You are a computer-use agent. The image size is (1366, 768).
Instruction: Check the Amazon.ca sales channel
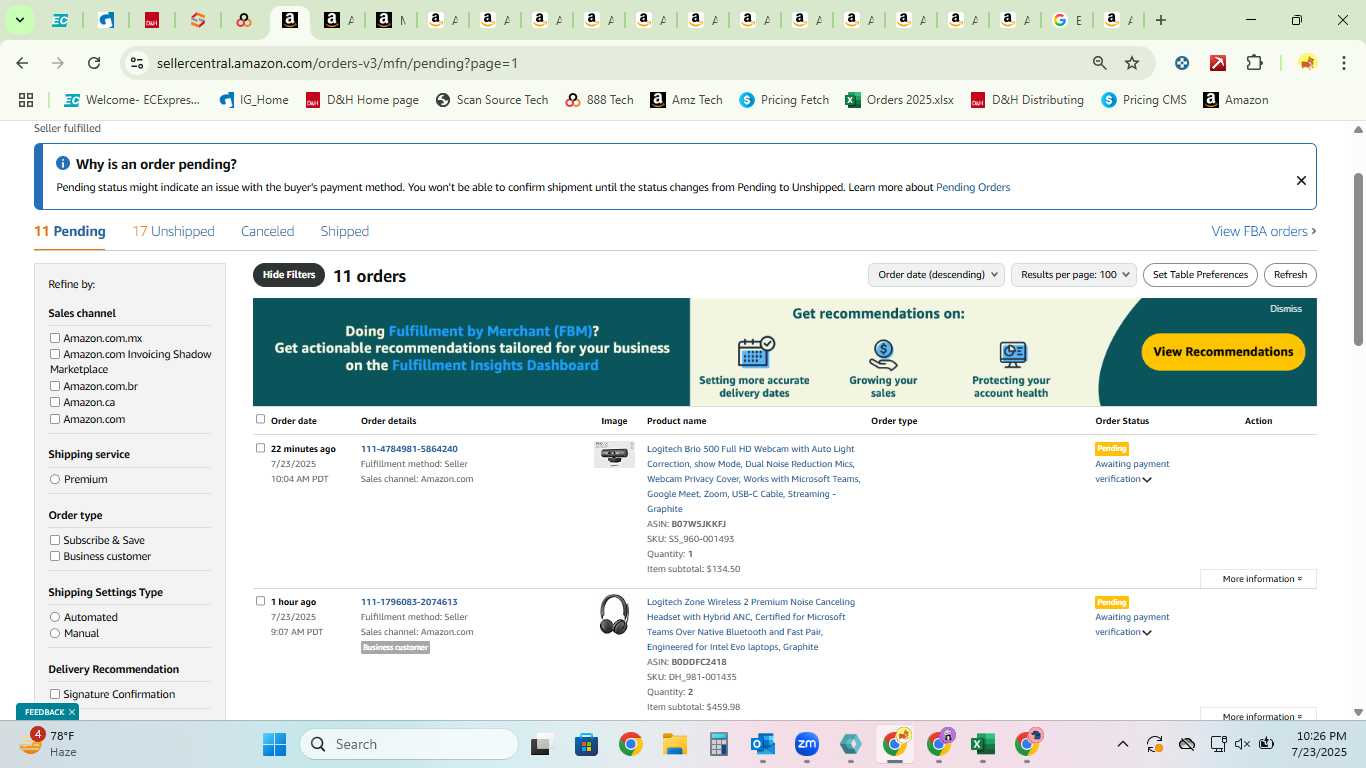click(x=55, y=402)
